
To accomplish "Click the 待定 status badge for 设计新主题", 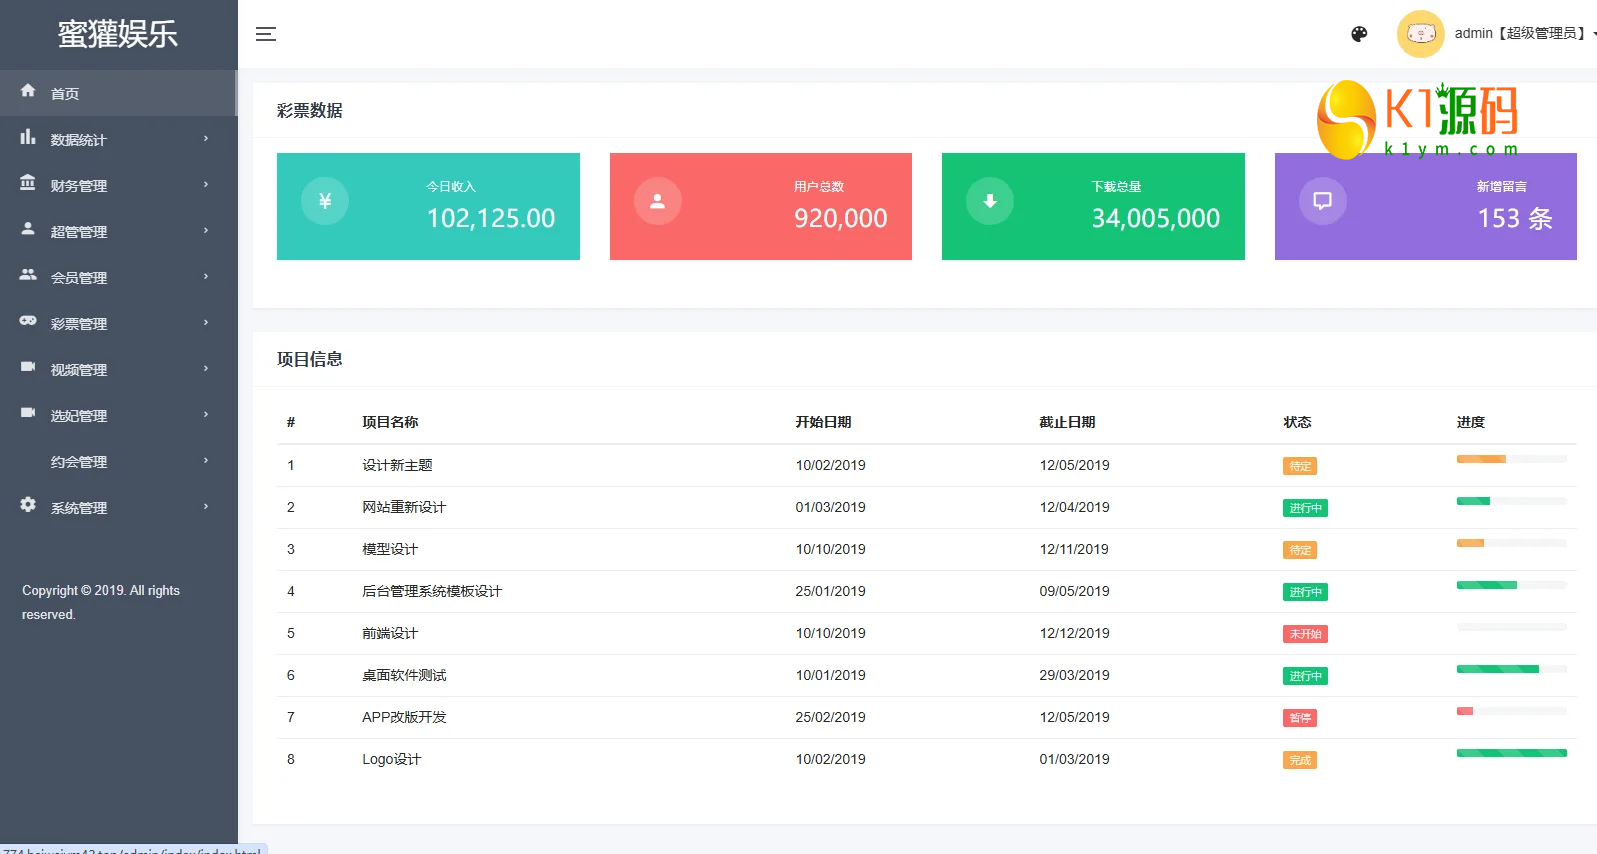I will pyautogui.click(x=1300, y=466).
